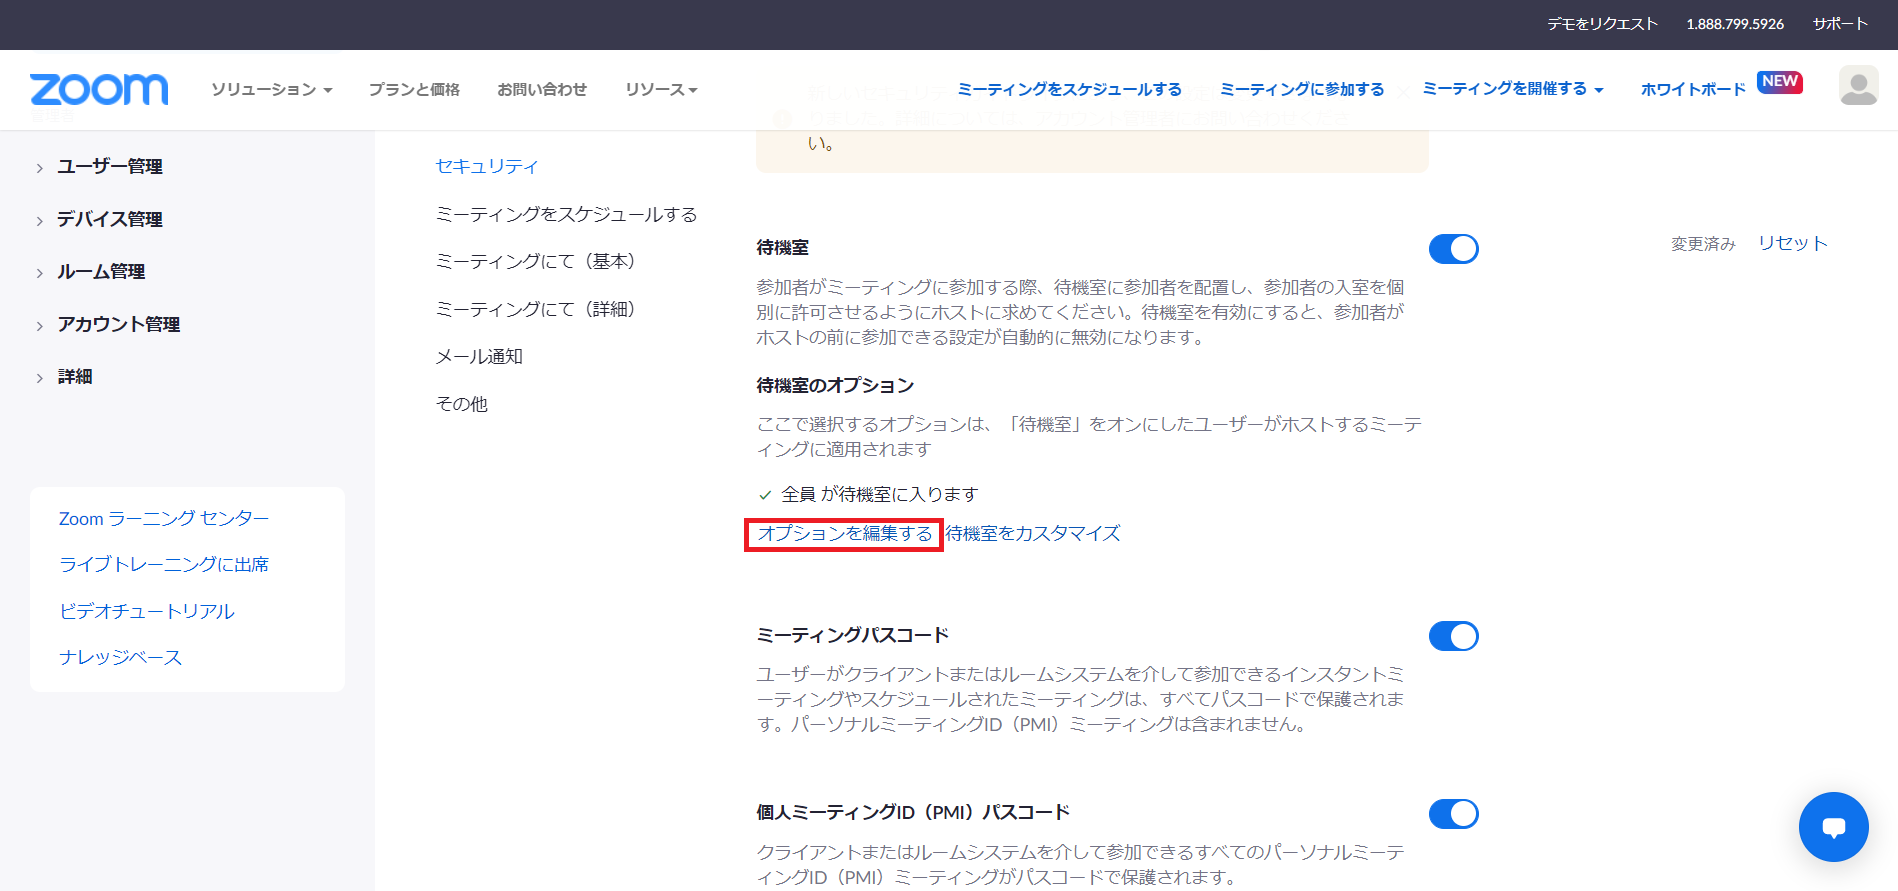The width and height of the screenshot is (1898, 891).
Task: Go to ミーティングにて（基本） section
Action: (x=535, y=261)
